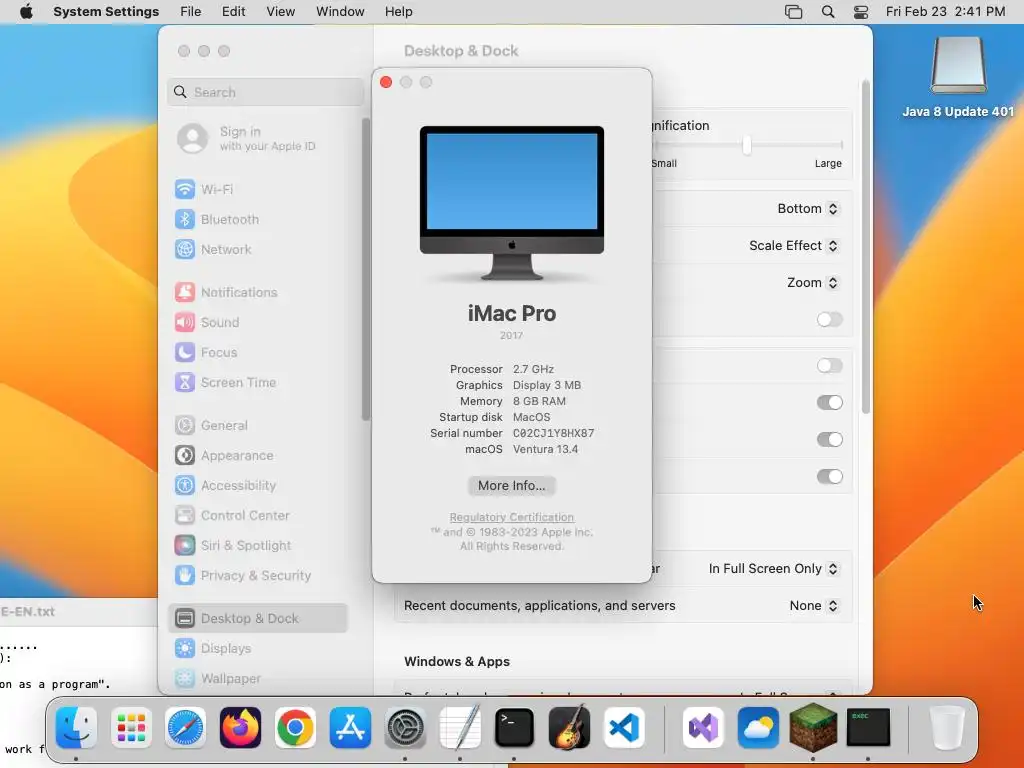Open the Bottom position dropdown

point(808,209)
